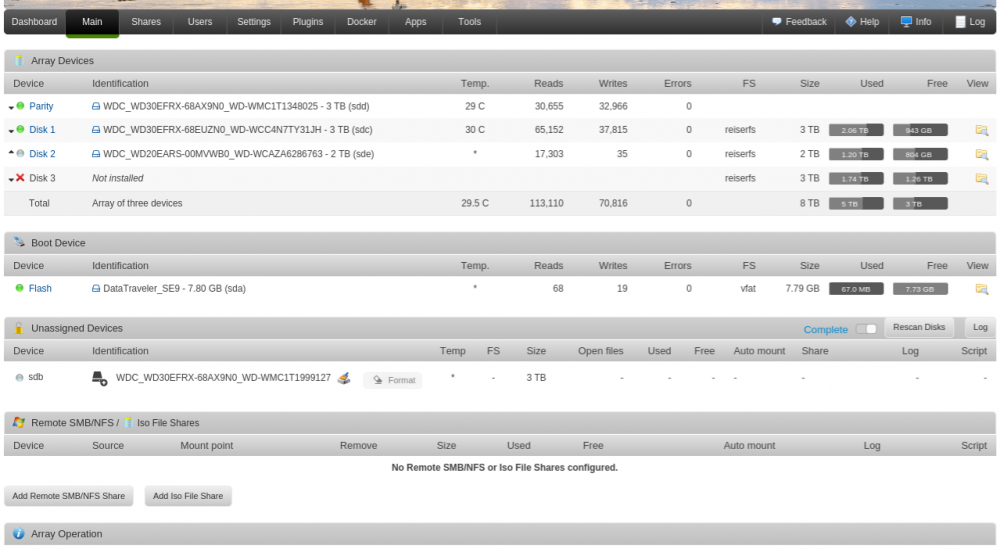Open the disk log icon for Parity WDC drive
Viewport: 1000px width, 549px height.
(96, 106)
